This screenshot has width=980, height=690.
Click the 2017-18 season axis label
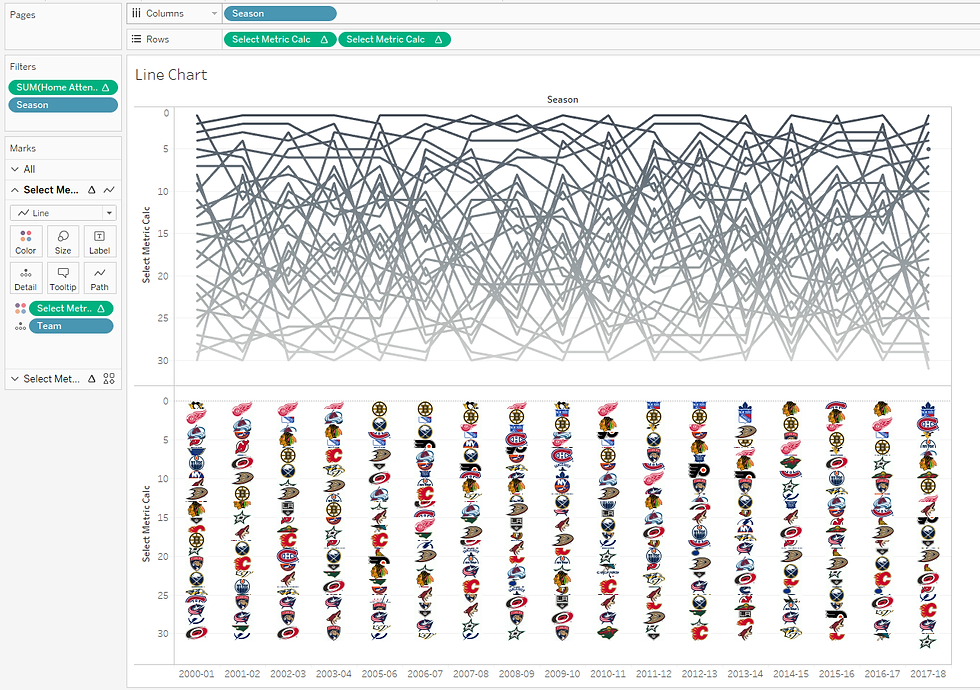pos(928,674)
